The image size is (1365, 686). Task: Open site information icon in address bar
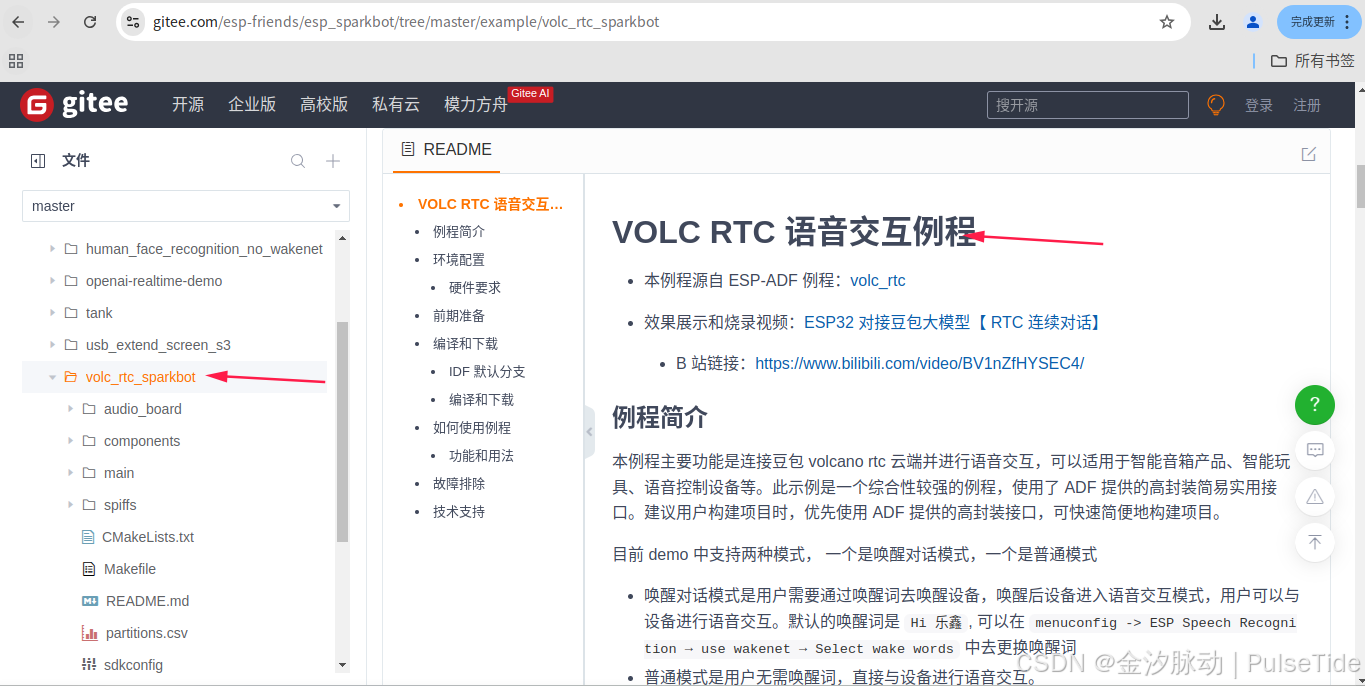(x=134, y=22)
